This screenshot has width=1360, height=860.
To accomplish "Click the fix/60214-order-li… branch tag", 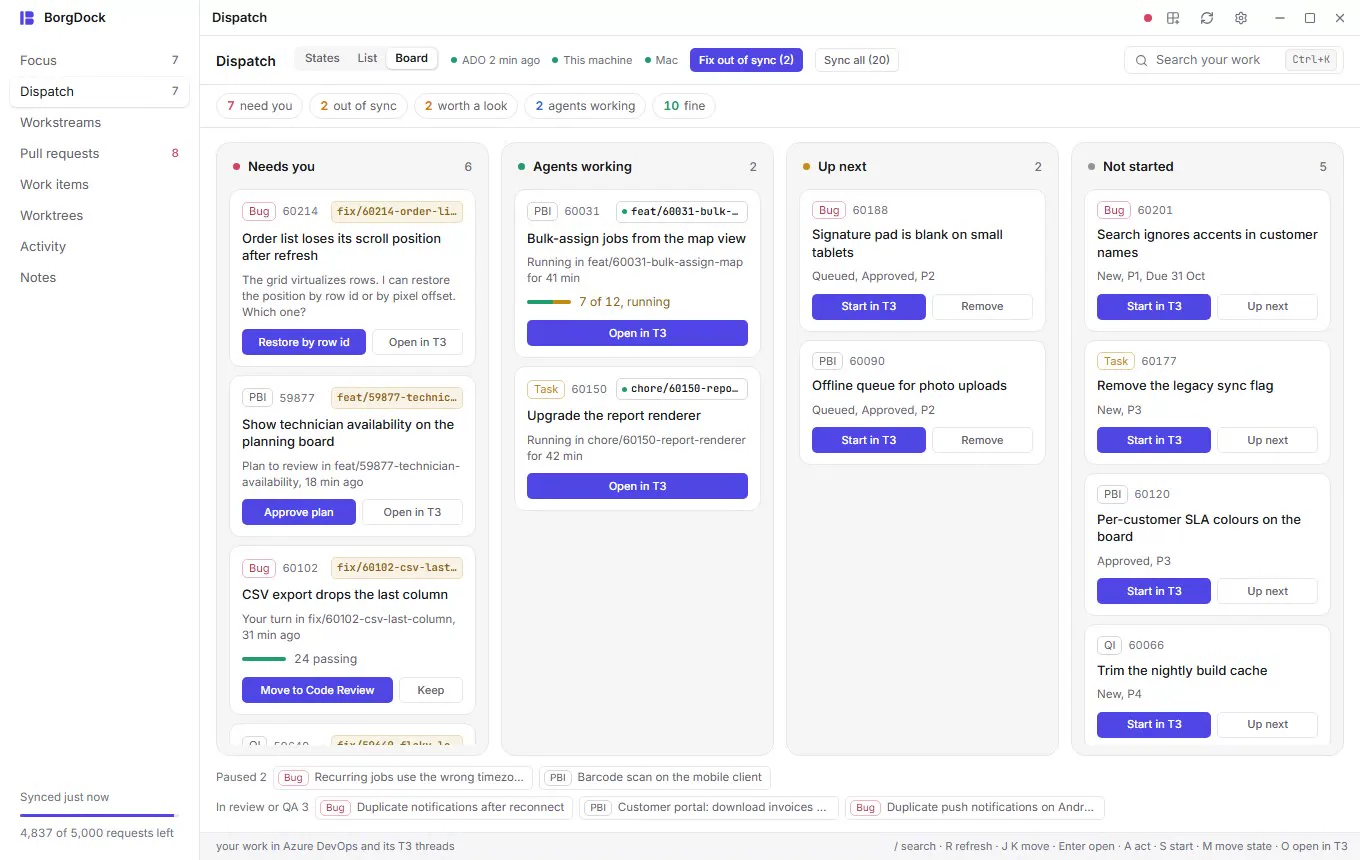I will [397, 211].
